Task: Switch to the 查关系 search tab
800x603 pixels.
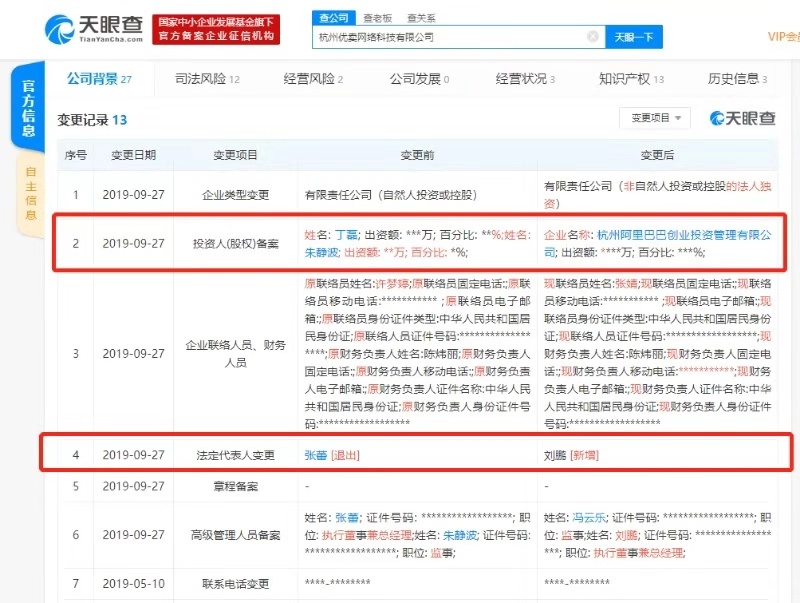Action: [421, 18]
